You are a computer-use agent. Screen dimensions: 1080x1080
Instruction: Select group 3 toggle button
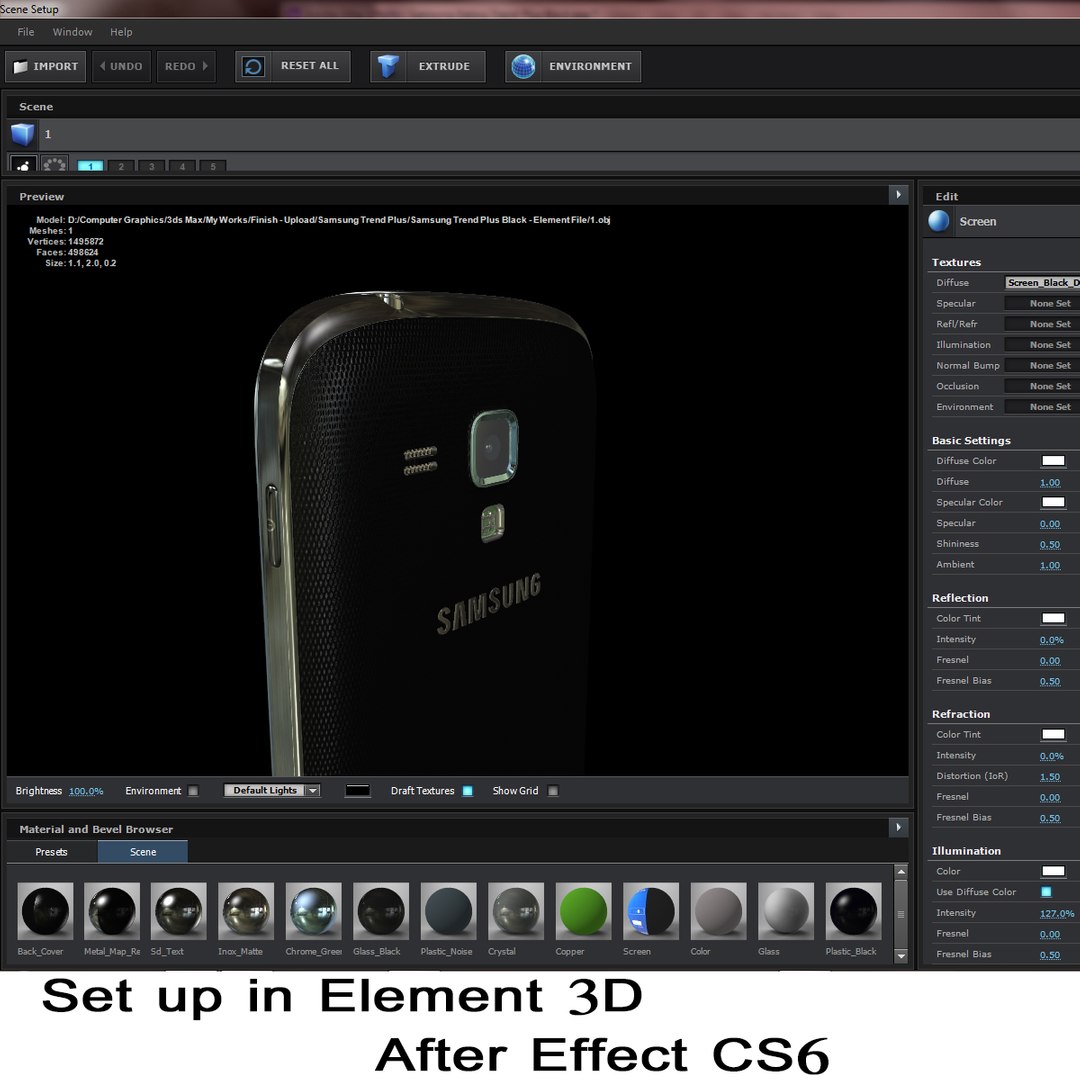pos(152,166)
